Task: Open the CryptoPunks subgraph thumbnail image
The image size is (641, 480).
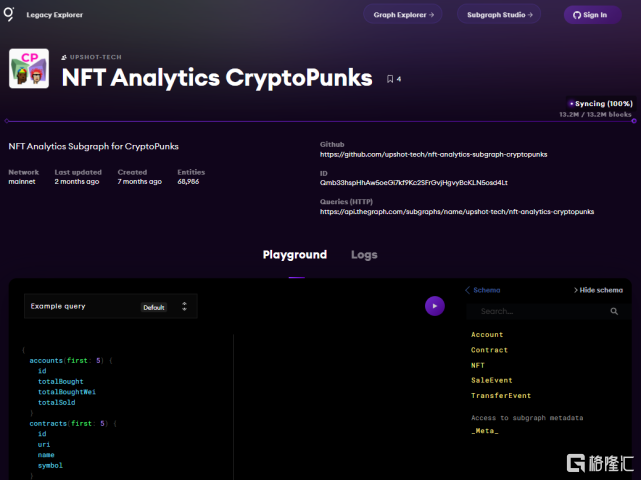Action: pyautogui.click(x=29, y=69)
